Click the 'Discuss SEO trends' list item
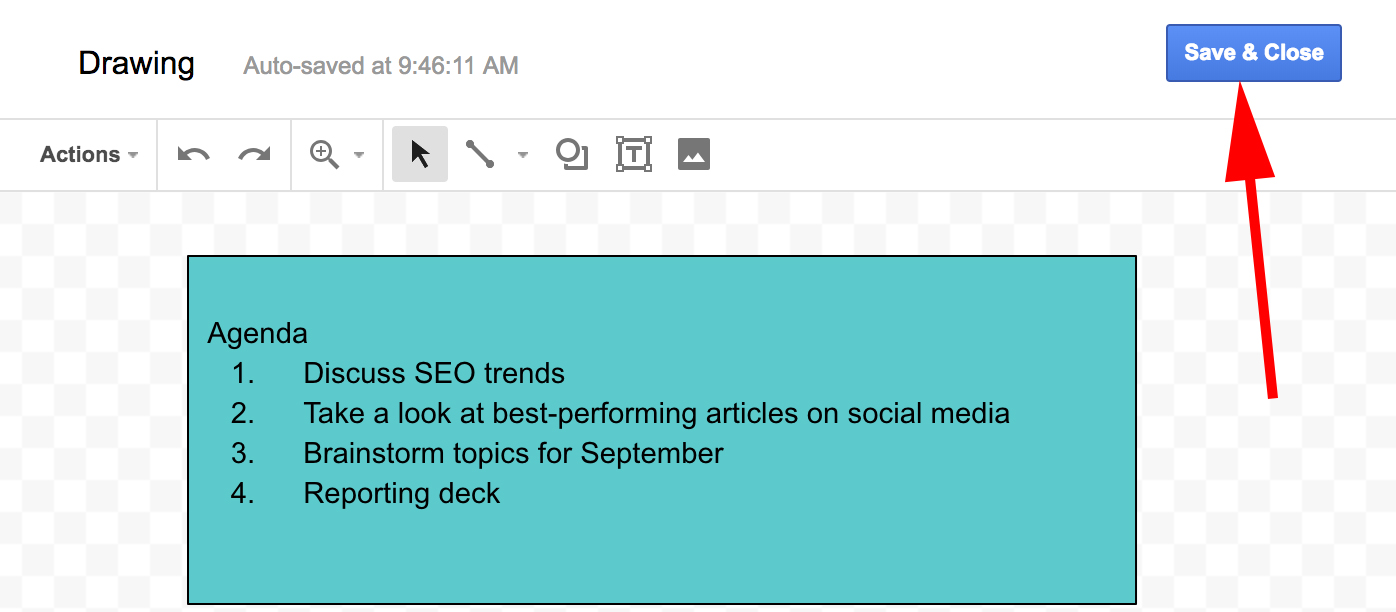This screenshot has width=1396, height=612. coord(434,374)
